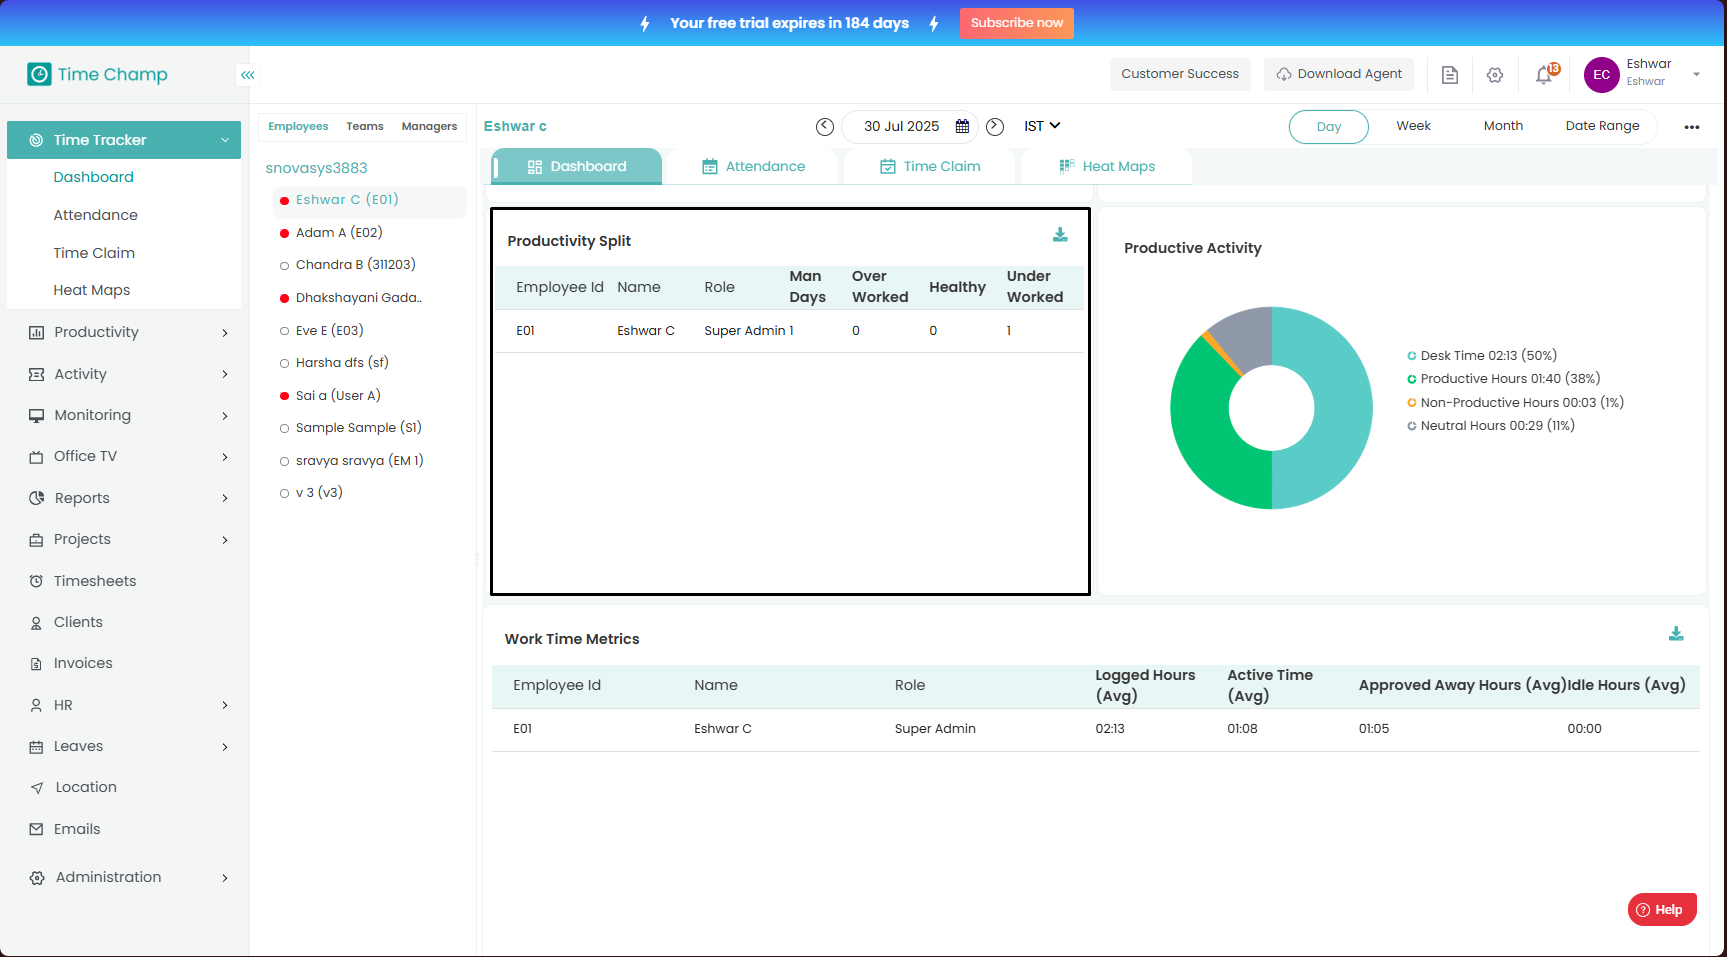Open the Heat Maps tab
The height and width of the screenshot is (957, 1727).
pyautogui.click(x=1107, y=167)
